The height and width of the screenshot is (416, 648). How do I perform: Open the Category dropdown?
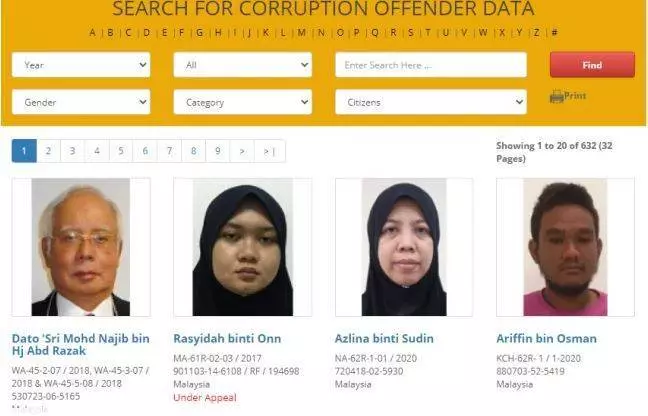(243, 102)
